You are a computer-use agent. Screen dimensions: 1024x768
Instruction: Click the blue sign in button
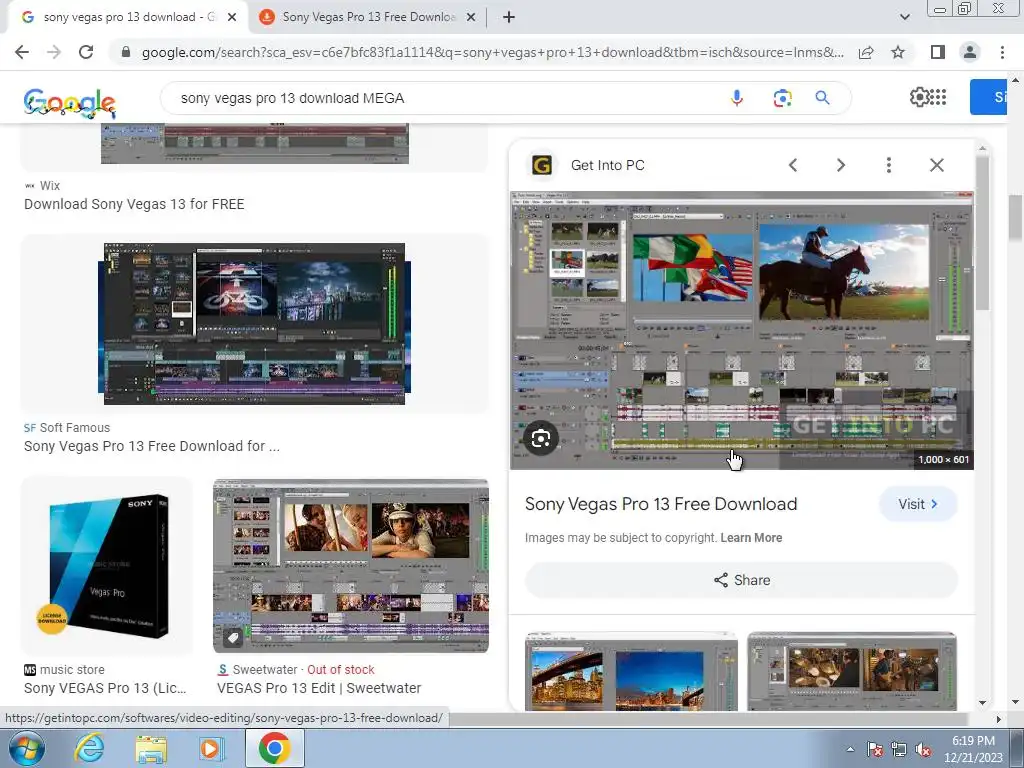point(988,97)
